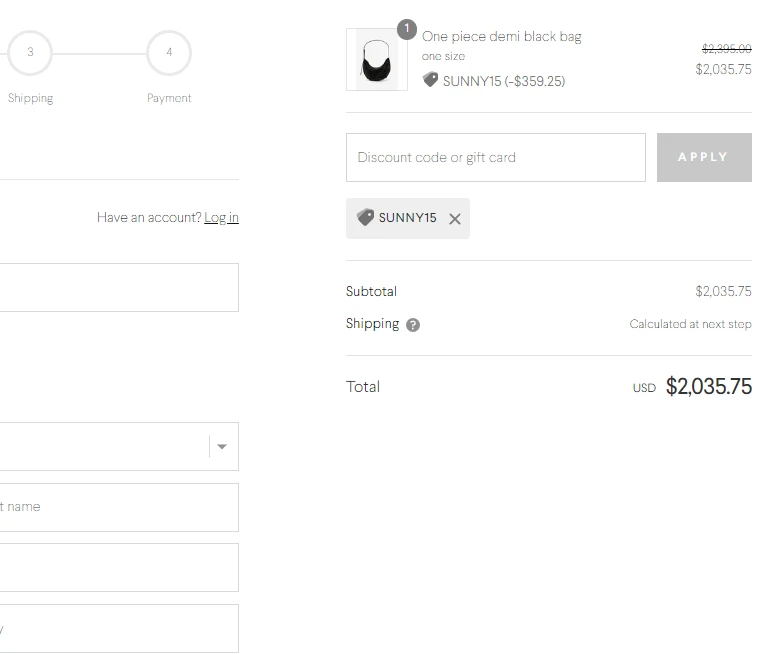Click the Shipping step label

click(31, 98)
